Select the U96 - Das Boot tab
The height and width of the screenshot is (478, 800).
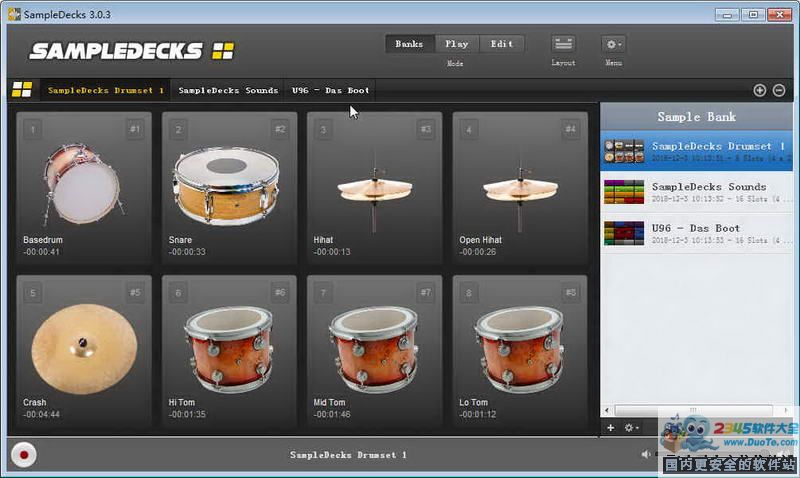tap(330, 90)
